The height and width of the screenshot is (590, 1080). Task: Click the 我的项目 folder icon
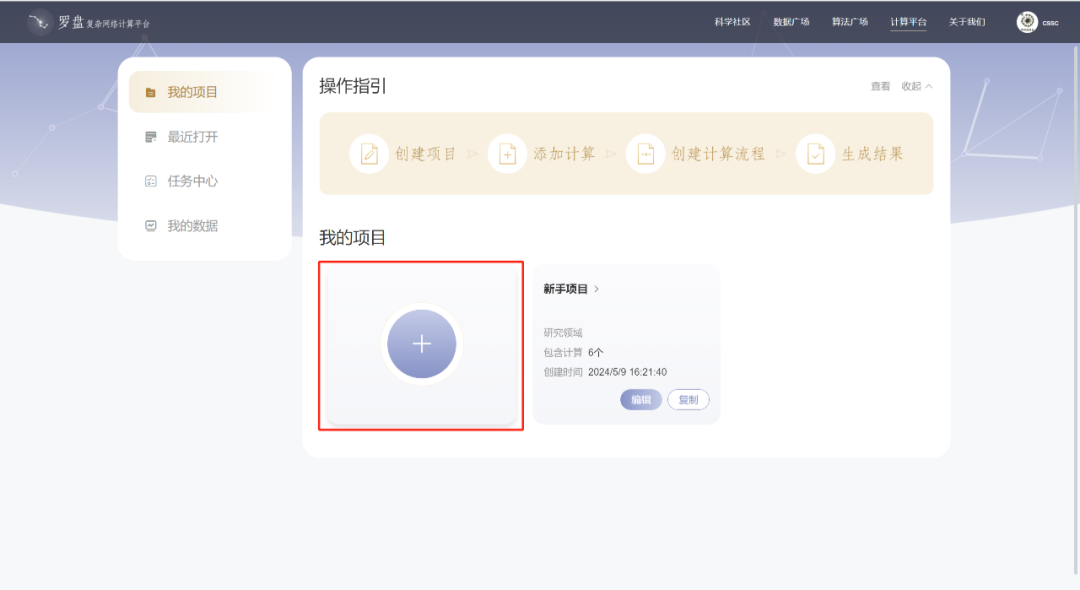click(x=150, y=92)
